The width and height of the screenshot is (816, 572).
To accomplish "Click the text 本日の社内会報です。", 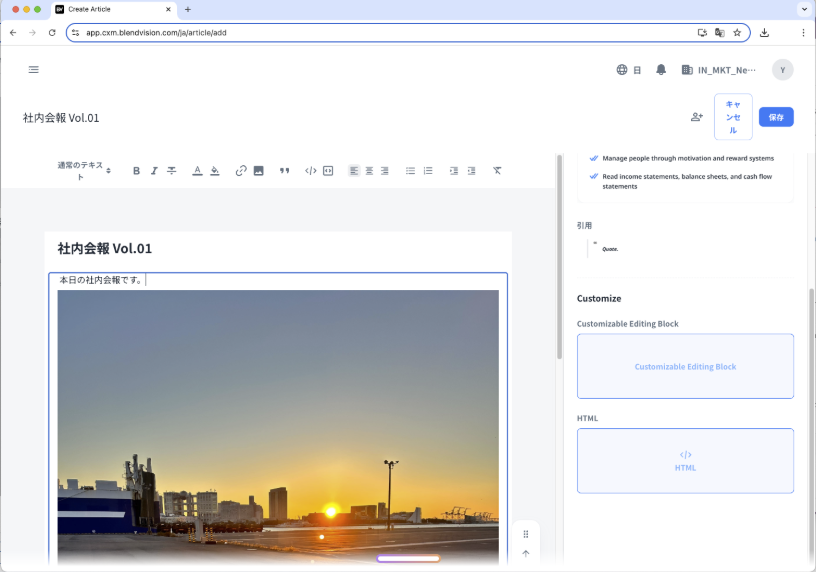I will [101, 280].
